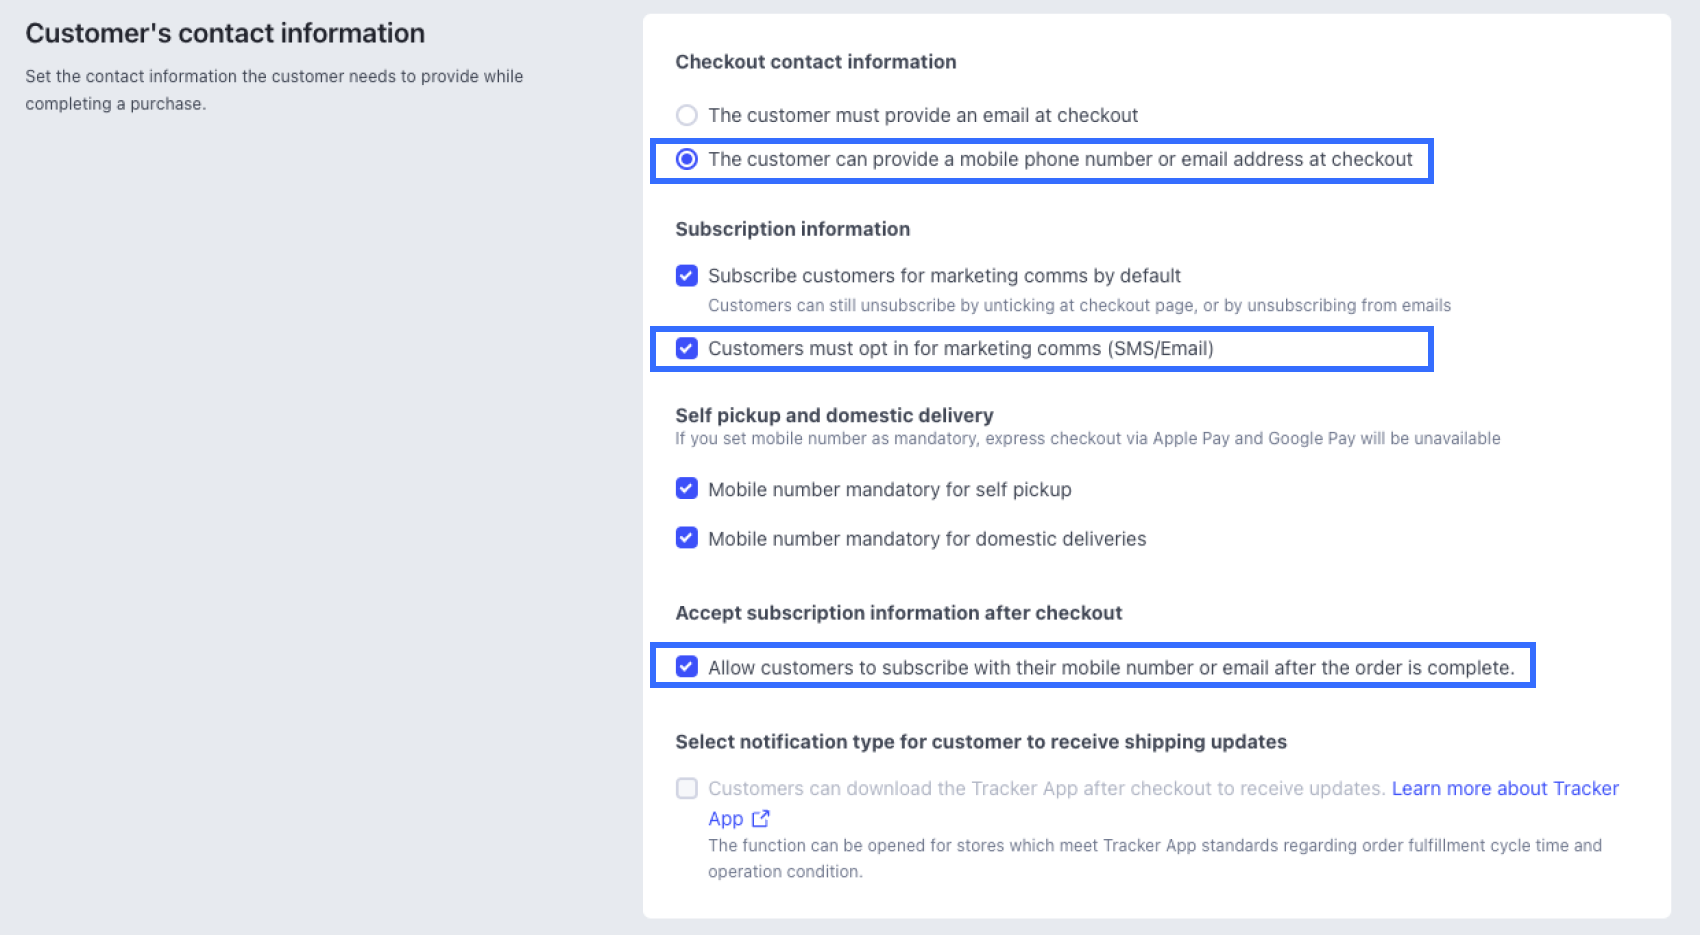The image size is (1700, 935).
Task: Click the 'Self pickup and domestic delivery' heading
Action: [834, 415]
